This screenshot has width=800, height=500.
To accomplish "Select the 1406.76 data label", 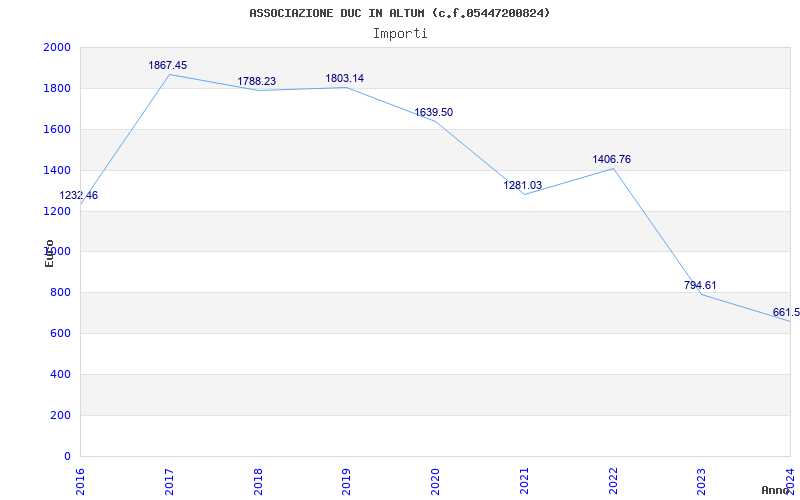I will pos(612,160).
